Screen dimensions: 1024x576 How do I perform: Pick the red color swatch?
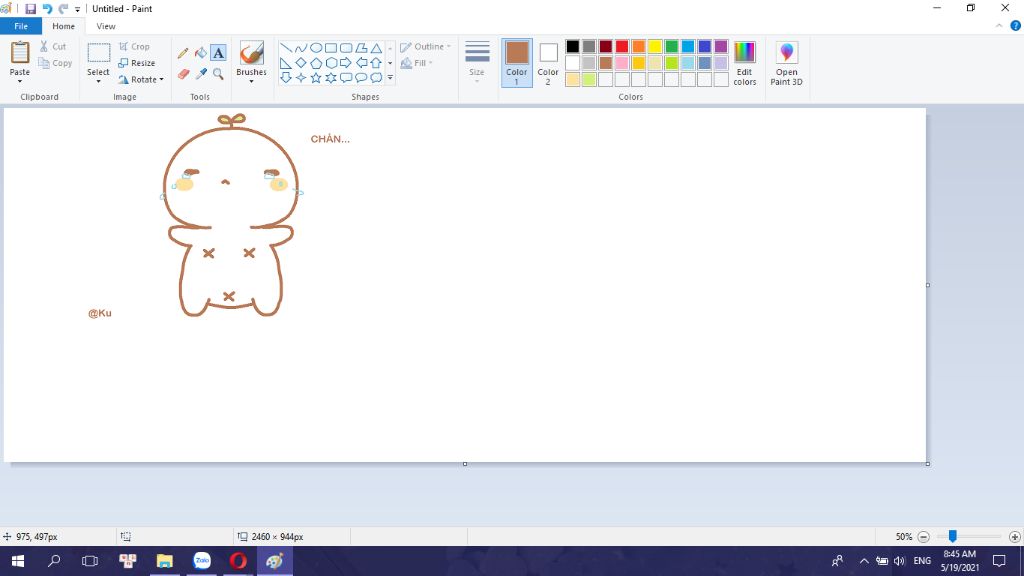(x=622, y=46)
